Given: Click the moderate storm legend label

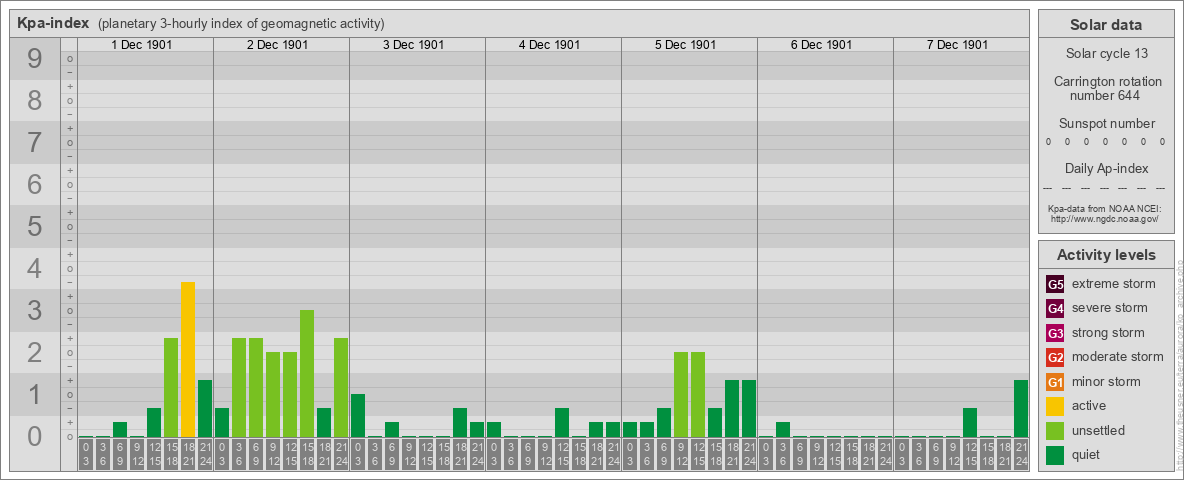Looking at the screenshot, I should (1118, 357).
